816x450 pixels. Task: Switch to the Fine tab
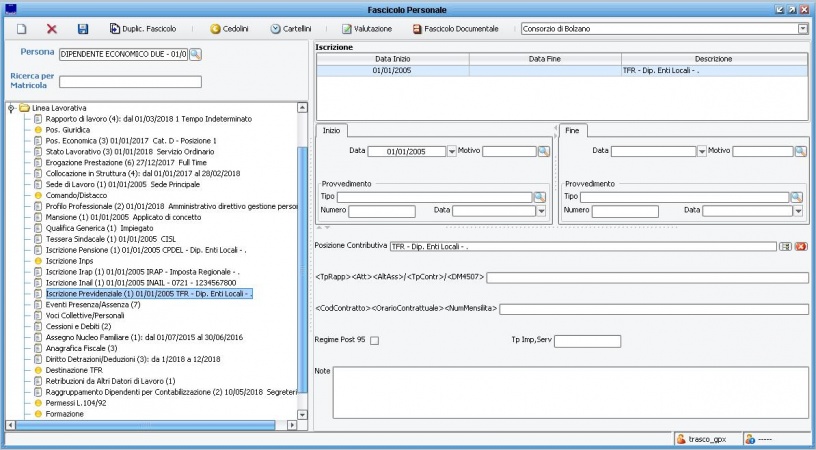pos(574,130)
